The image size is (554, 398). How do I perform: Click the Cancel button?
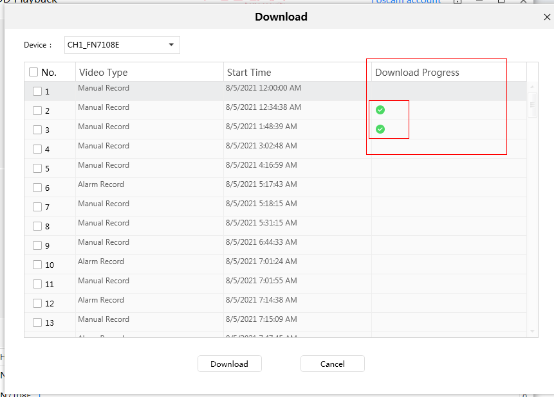(x=332, y=364)
